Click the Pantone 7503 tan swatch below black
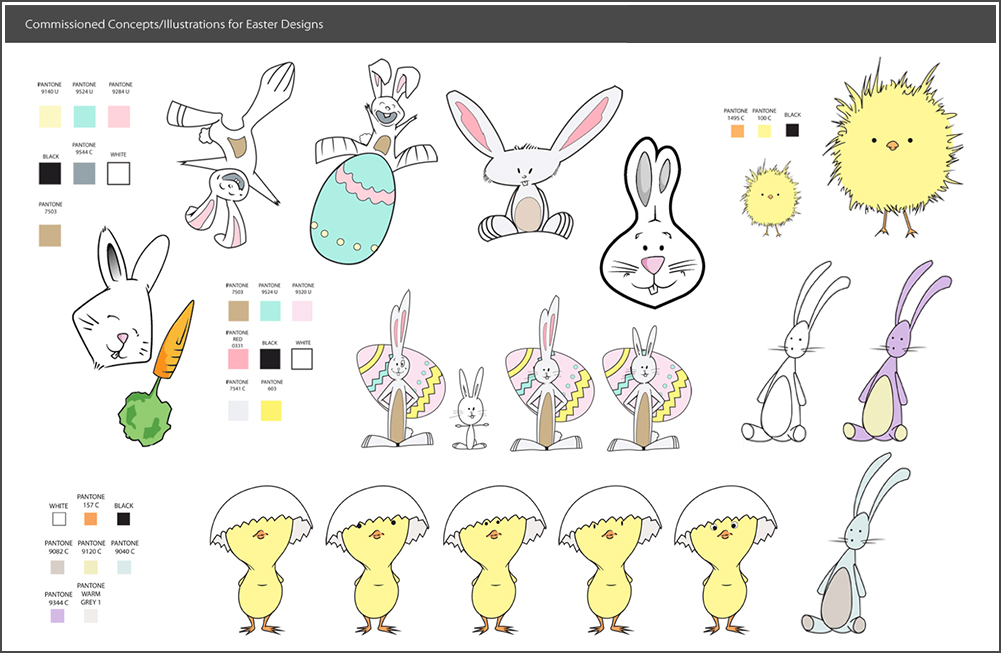 coord(50,234)
